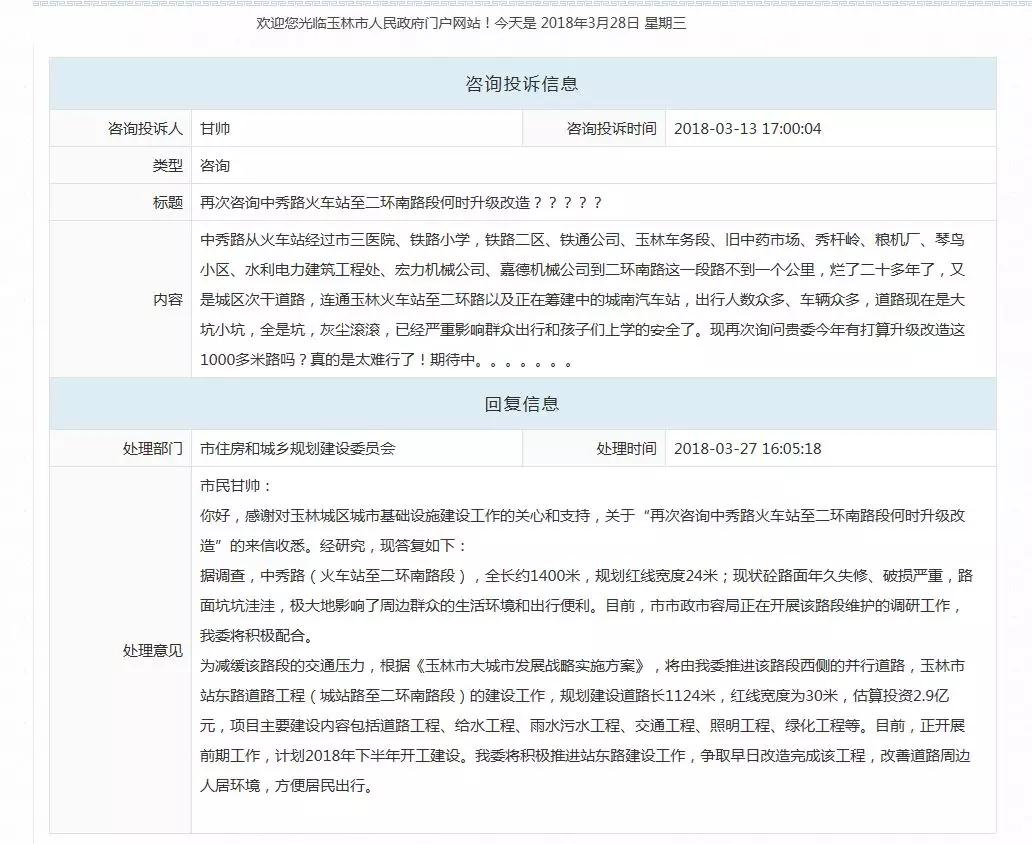
Task: Click the final reply line '人居环境，方便居民出行。'
Action: click(x=288, y=785)
